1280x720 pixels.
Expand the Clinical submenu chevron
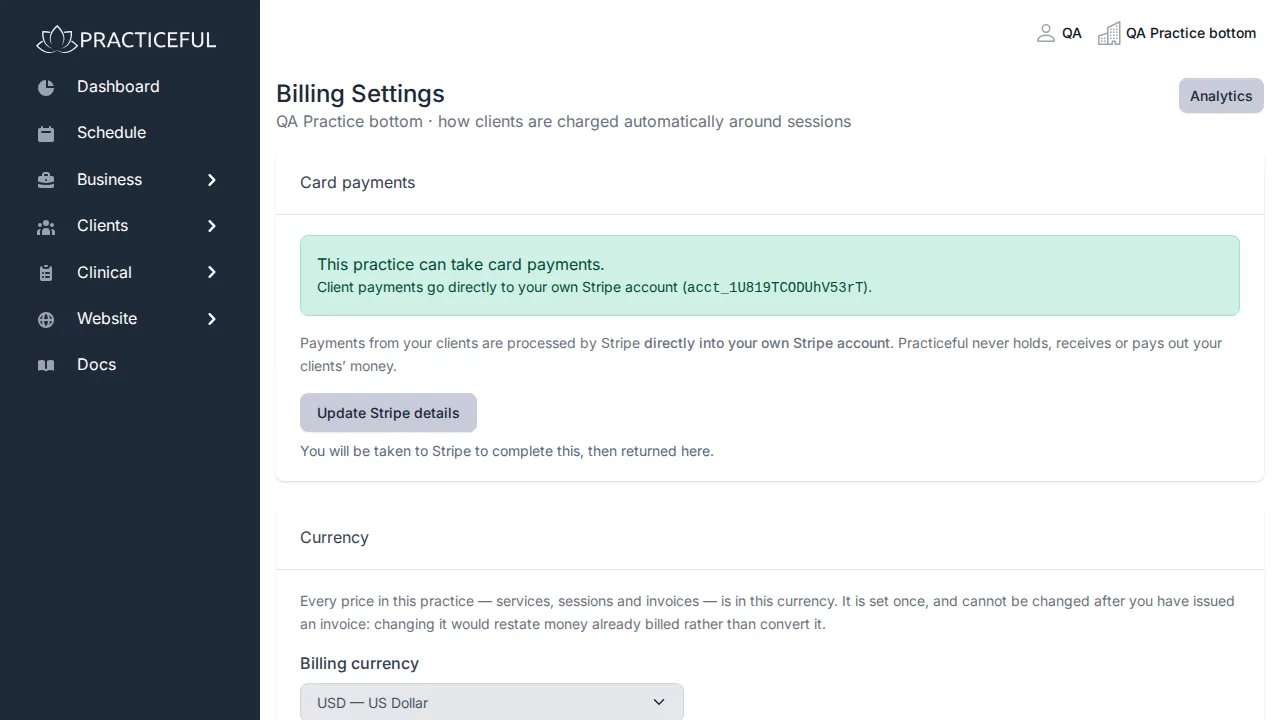212,272
